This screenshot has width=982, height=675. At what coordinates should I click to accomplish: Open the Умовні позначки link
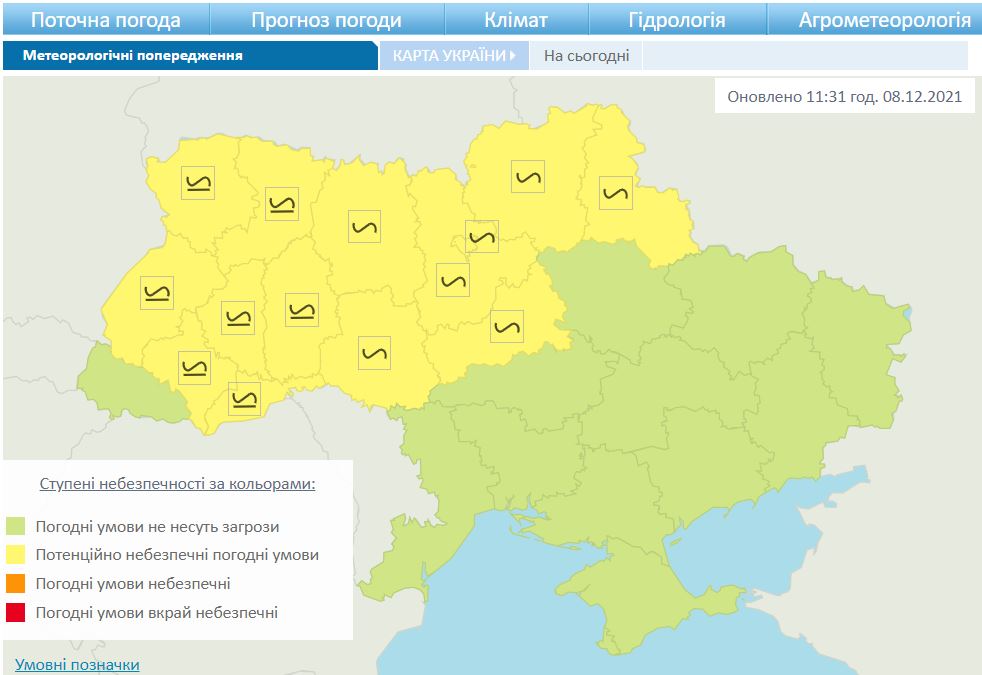(x=77, y=664)
